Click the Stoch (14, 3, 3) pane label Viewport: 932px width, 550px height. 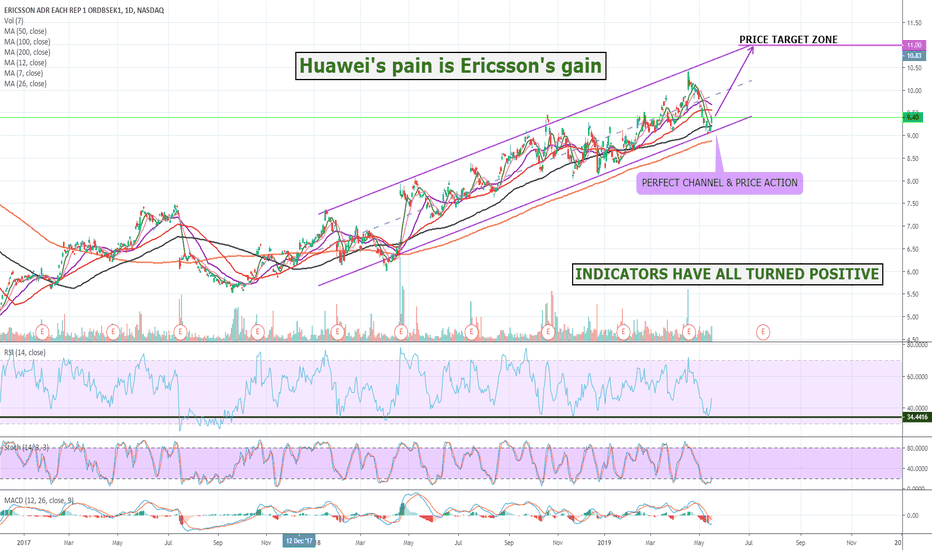(x=26, y=447)
